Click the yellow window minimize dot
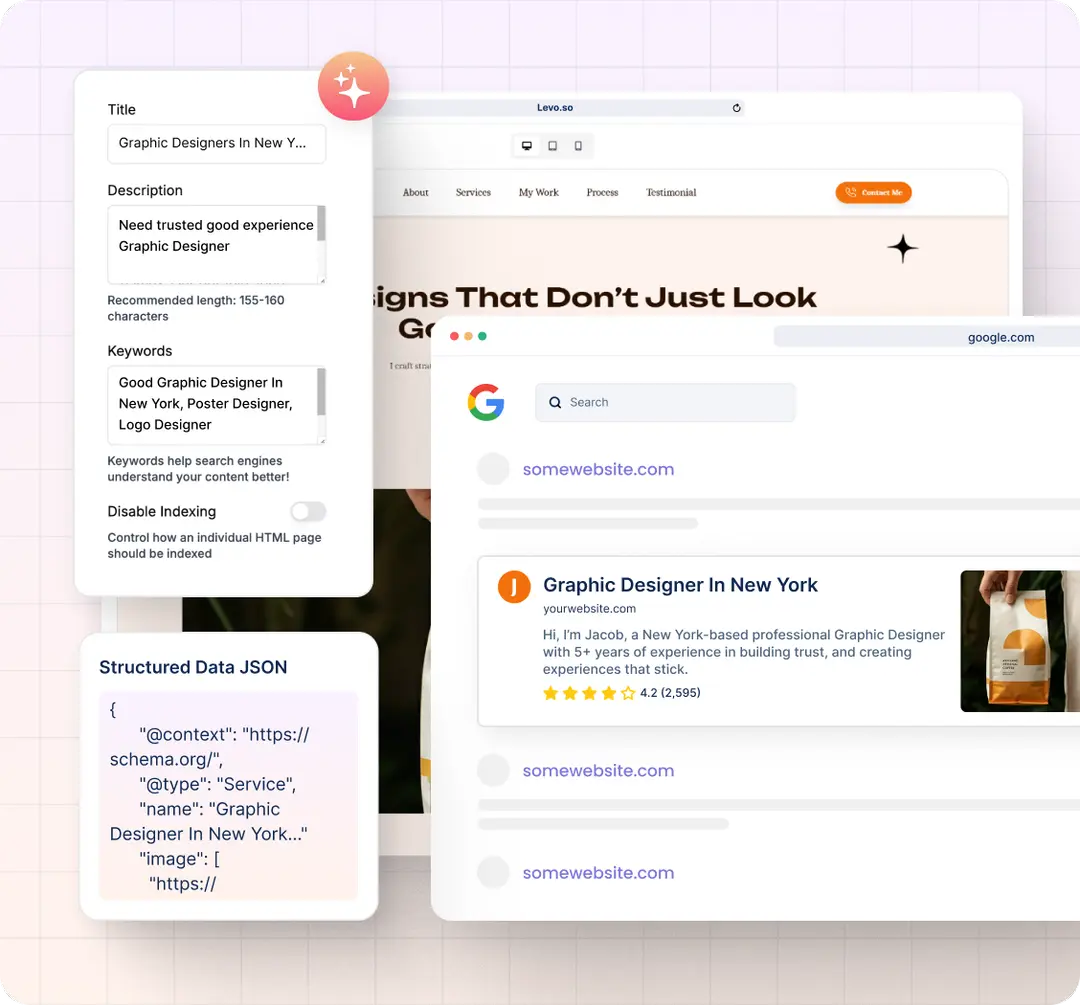The height and width of the screenshot is (1005, 1080). click(468, 336)
